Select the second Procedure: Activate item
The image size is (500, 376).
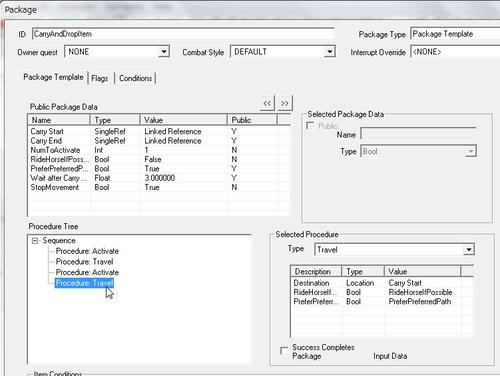pos(87,272)
